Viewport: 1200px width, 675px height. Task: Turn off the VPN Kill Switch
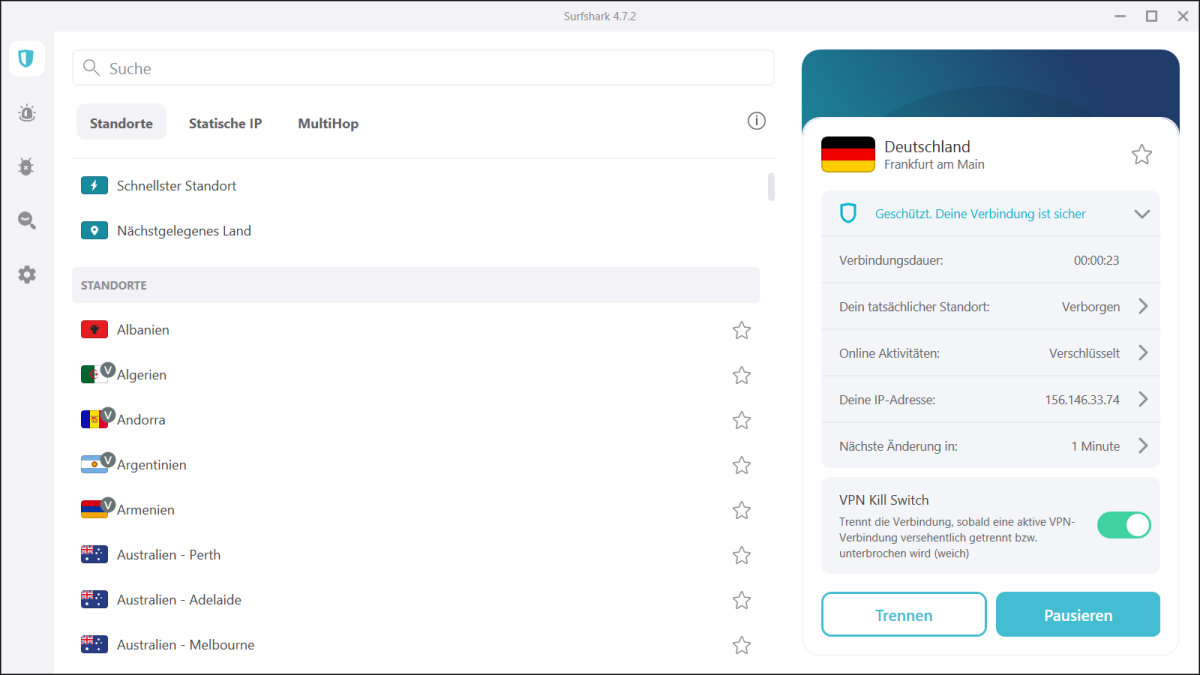pyautogui.click(x=1124, y=525)
